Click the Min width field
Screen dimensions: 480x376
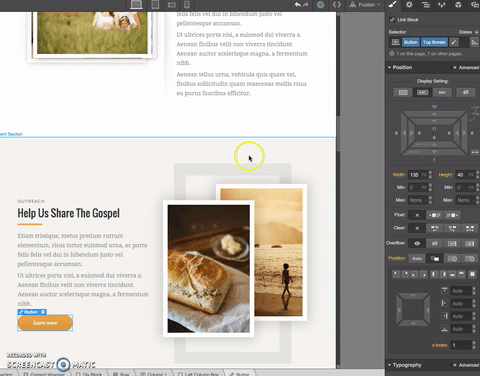pos(418,187)
